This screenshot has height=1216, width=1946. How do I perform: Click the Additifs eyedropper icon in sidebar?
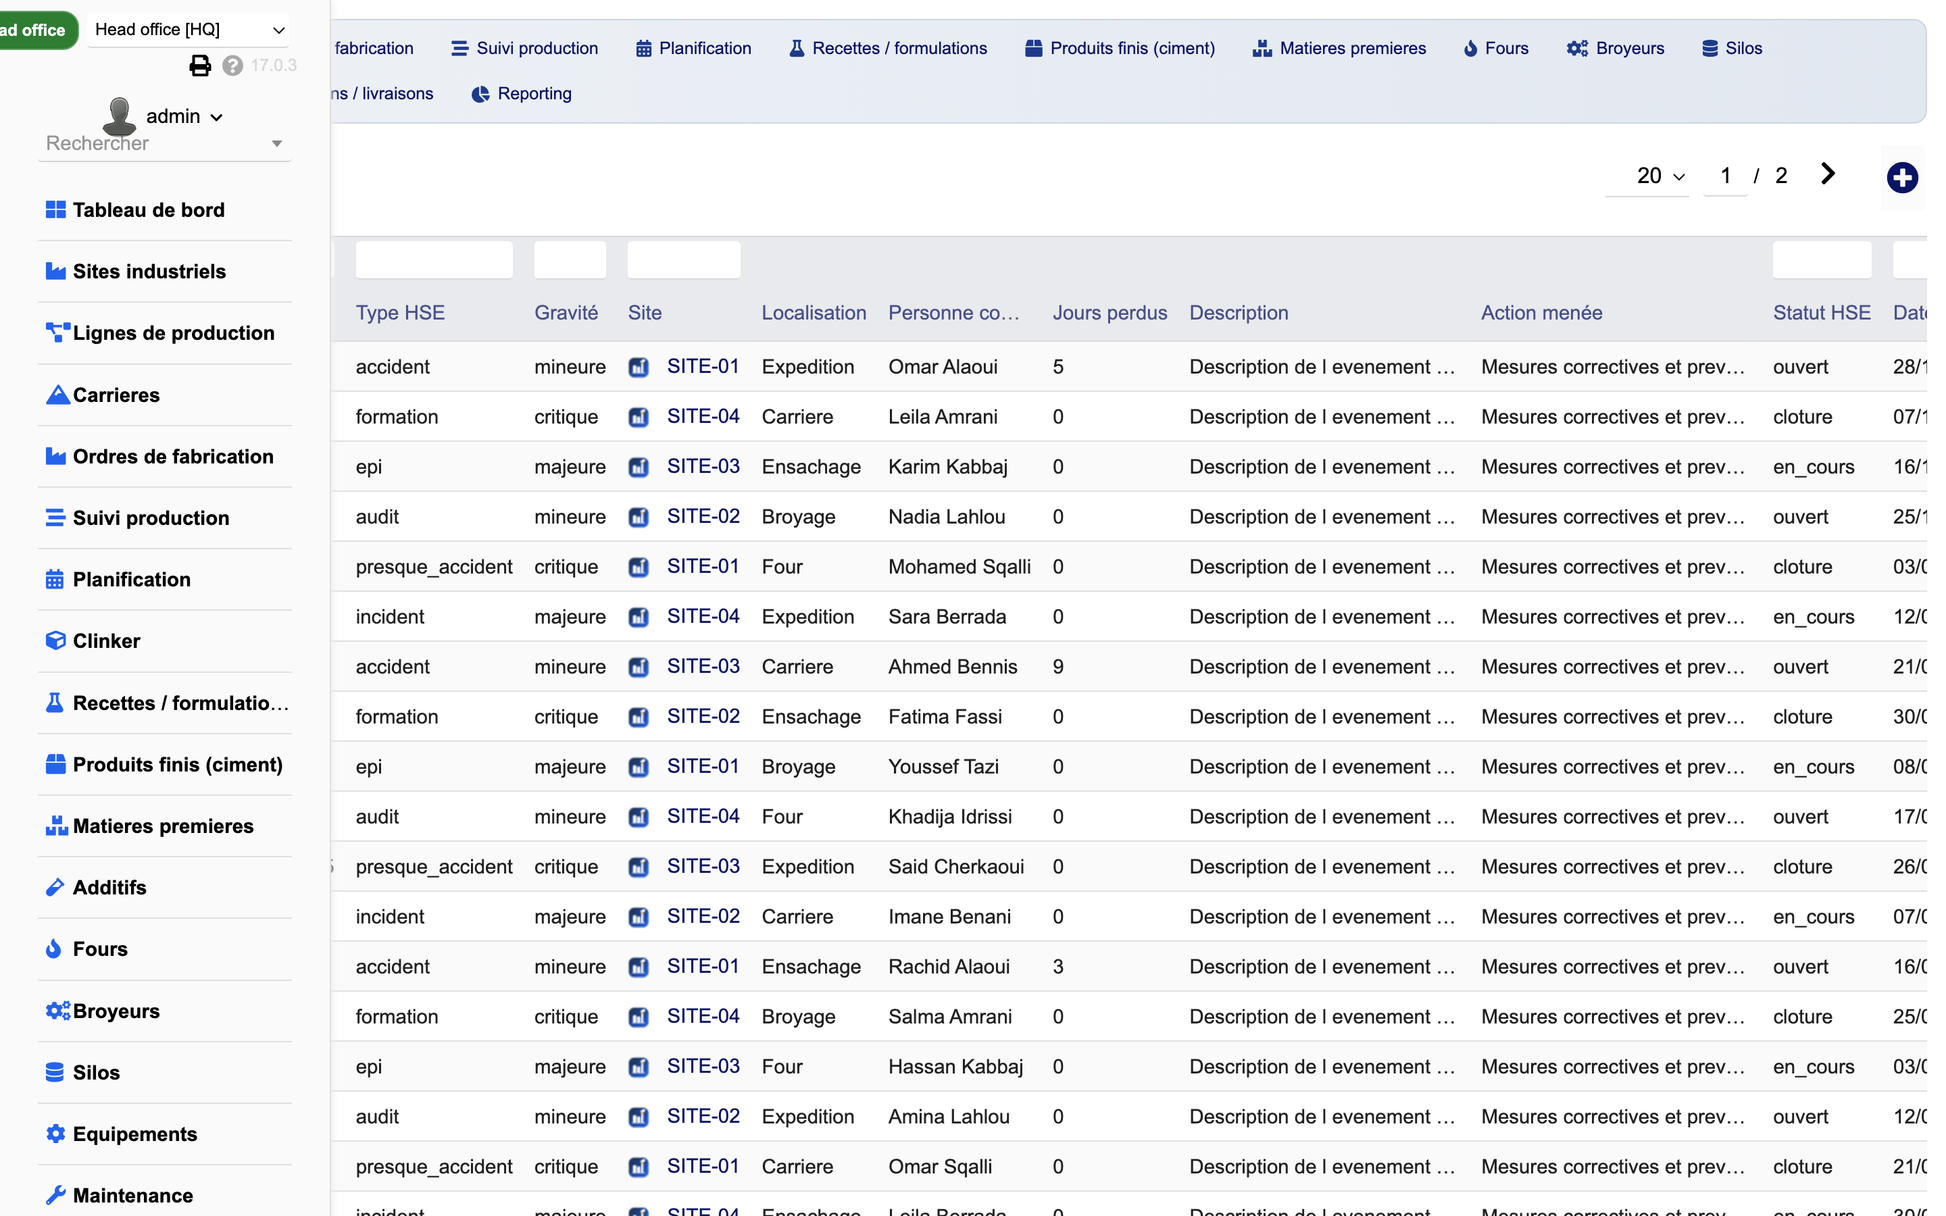[x=56, y=887]
